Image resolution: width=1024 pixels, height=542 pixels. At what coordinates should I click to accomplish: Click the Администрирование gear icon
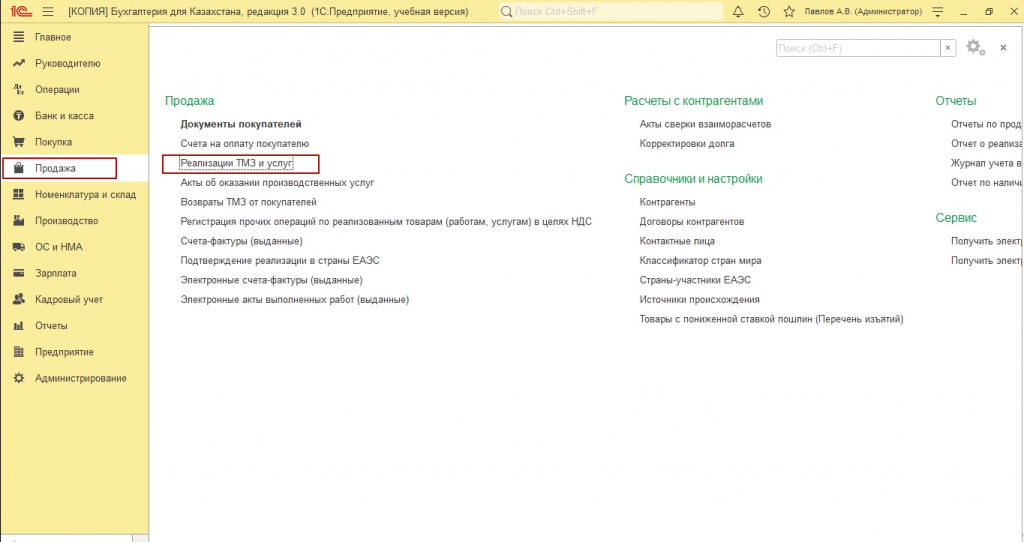coord(19,378)
